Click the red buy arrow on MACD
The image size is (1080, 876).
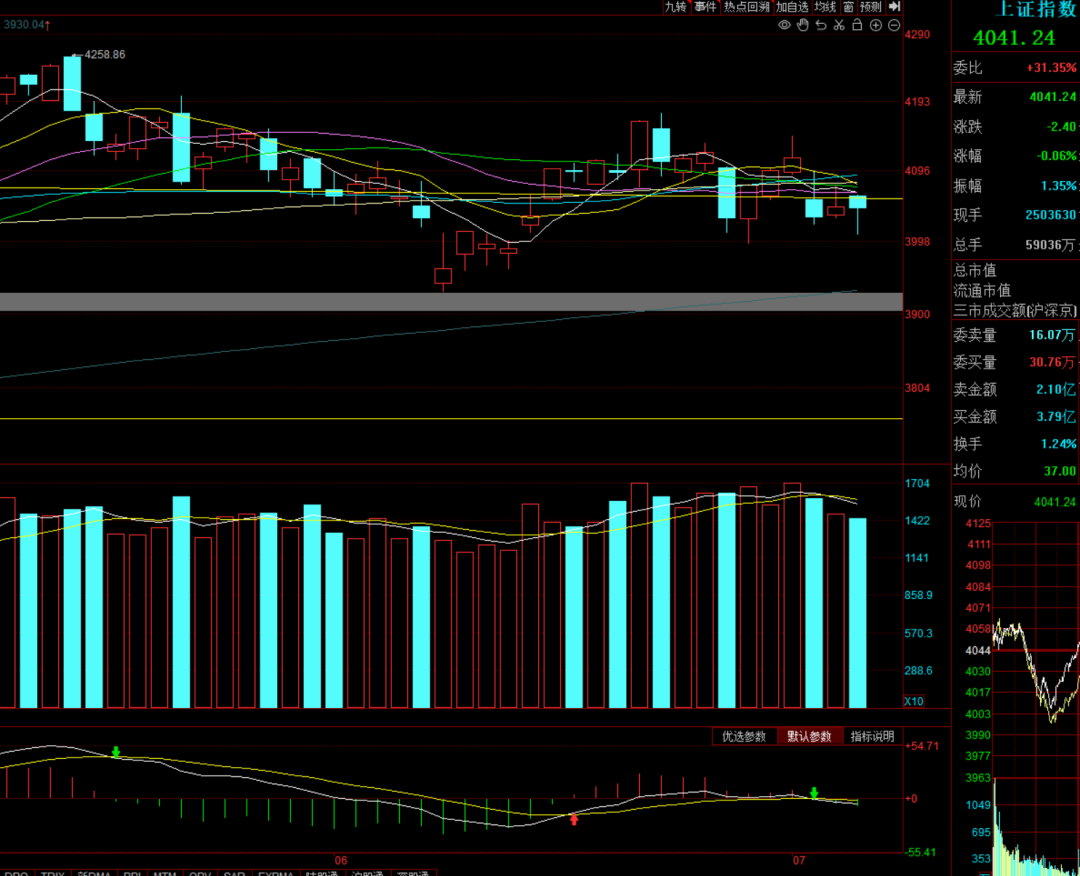tap(574, 819)
